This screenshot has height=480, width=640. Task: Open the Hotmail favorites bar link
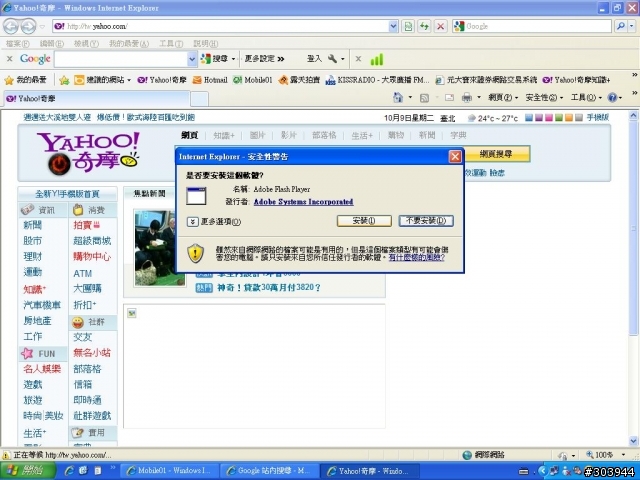click(210, 80)
